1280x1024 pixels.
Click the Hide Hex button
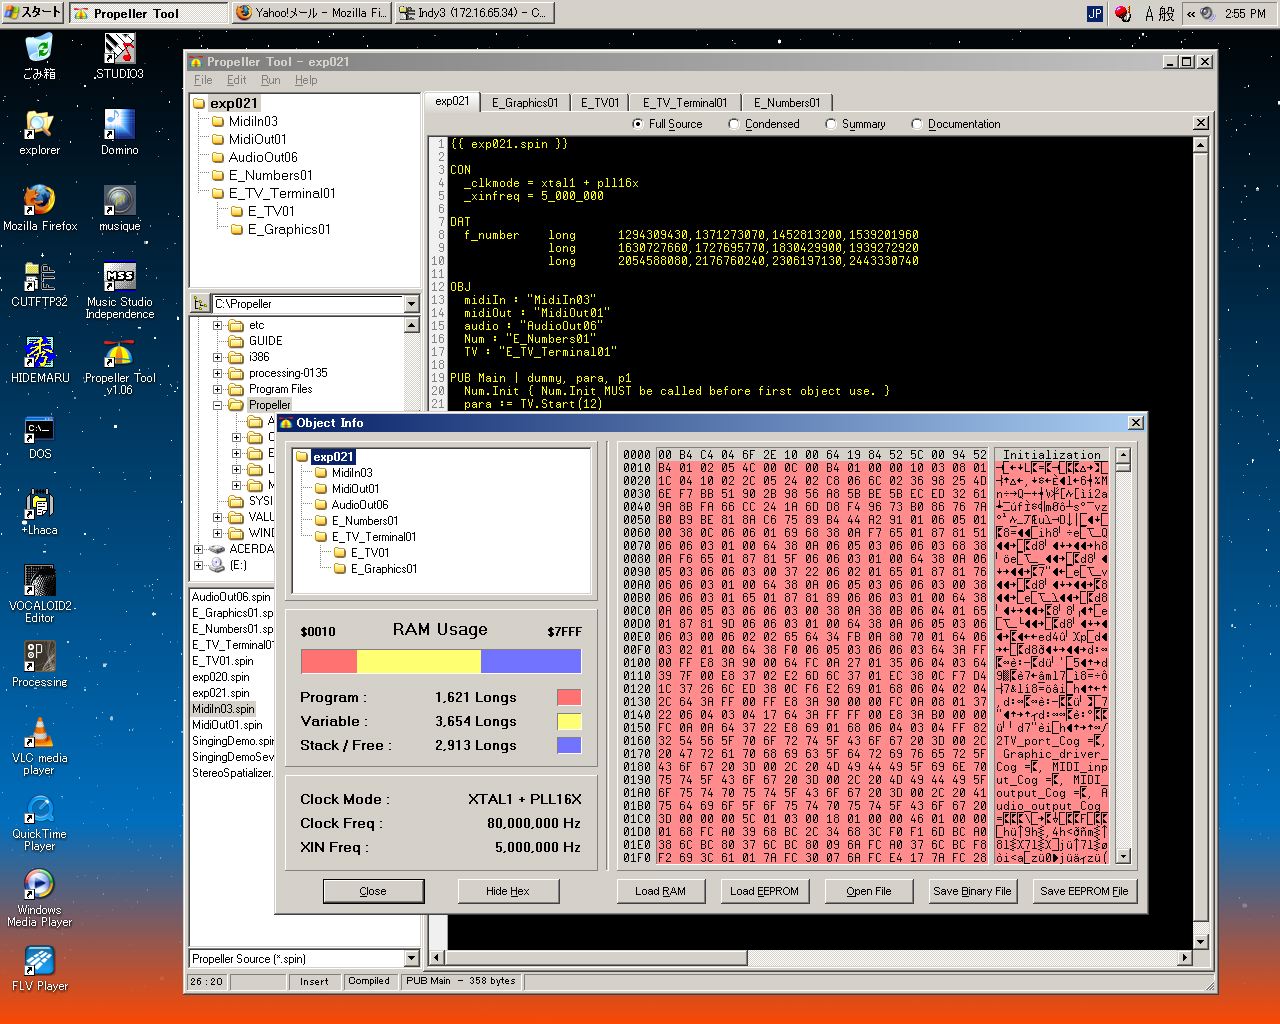coord(507,891)
